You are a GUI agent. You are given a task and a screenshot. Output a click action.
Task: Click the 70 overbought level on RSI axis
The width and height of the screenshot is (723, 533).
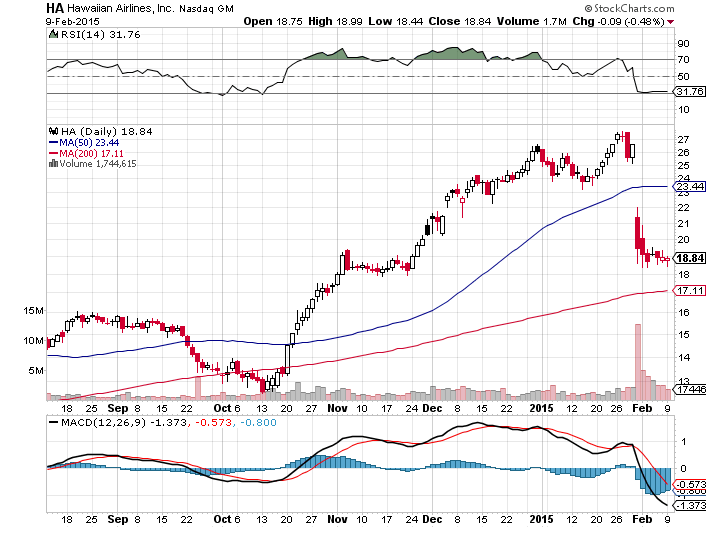(683, 60)
